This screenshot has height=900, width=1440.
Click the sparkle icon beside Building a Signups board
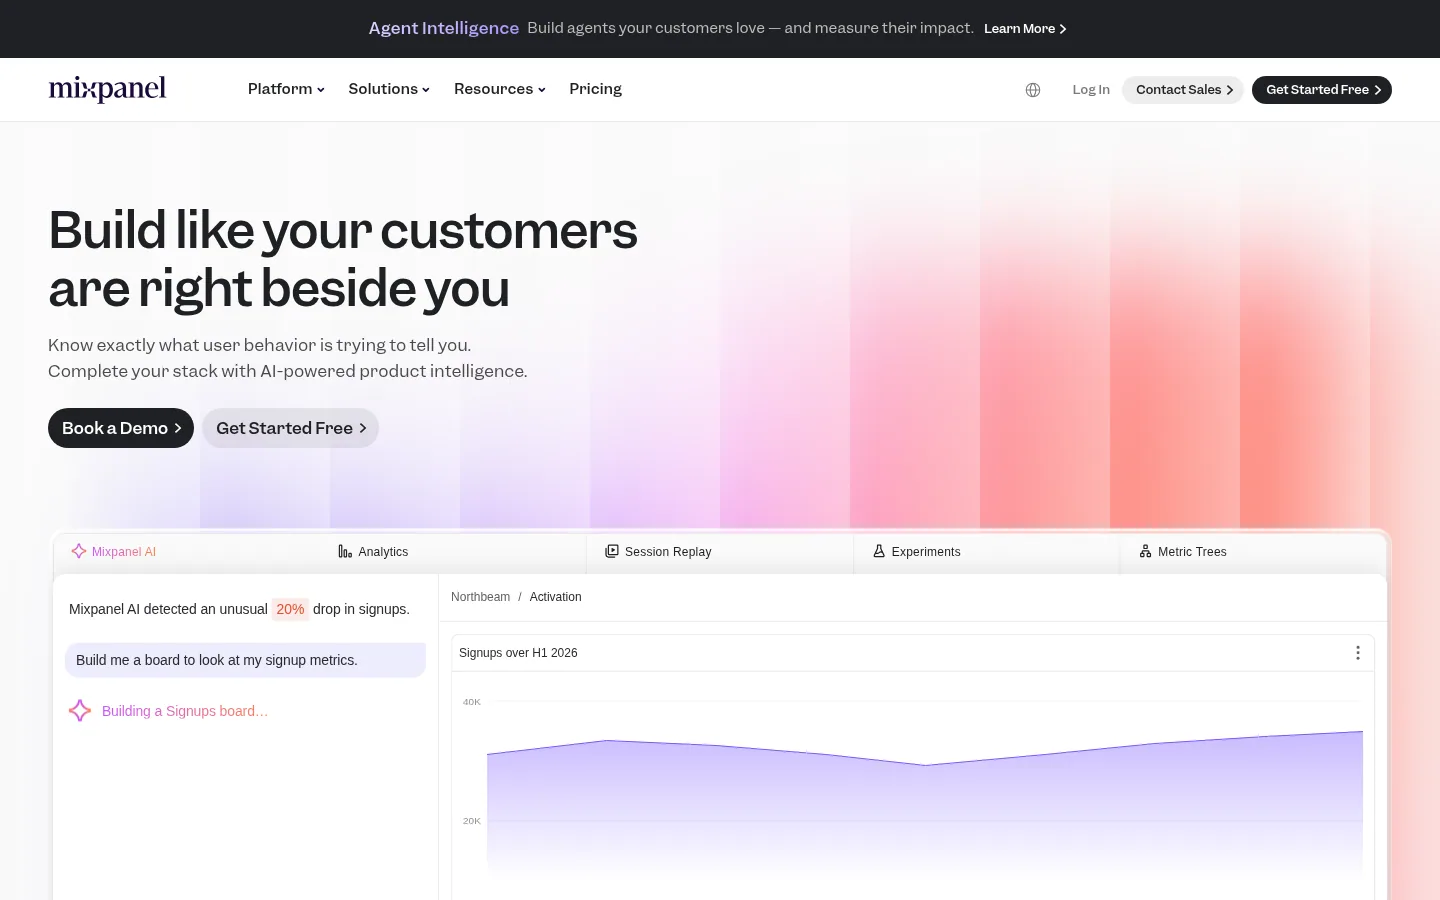(80, 711)
